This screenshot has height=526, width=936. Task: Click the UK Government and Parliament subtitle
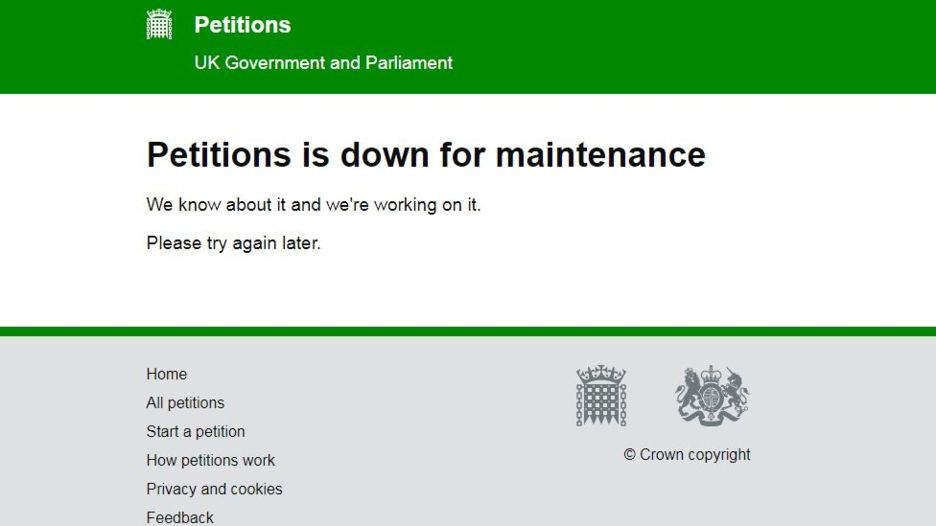tap(323, 63)
